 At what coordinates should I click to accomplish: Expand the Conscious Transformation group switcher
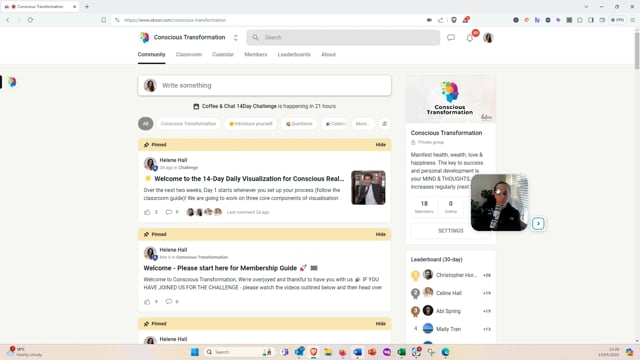[236, 38]
